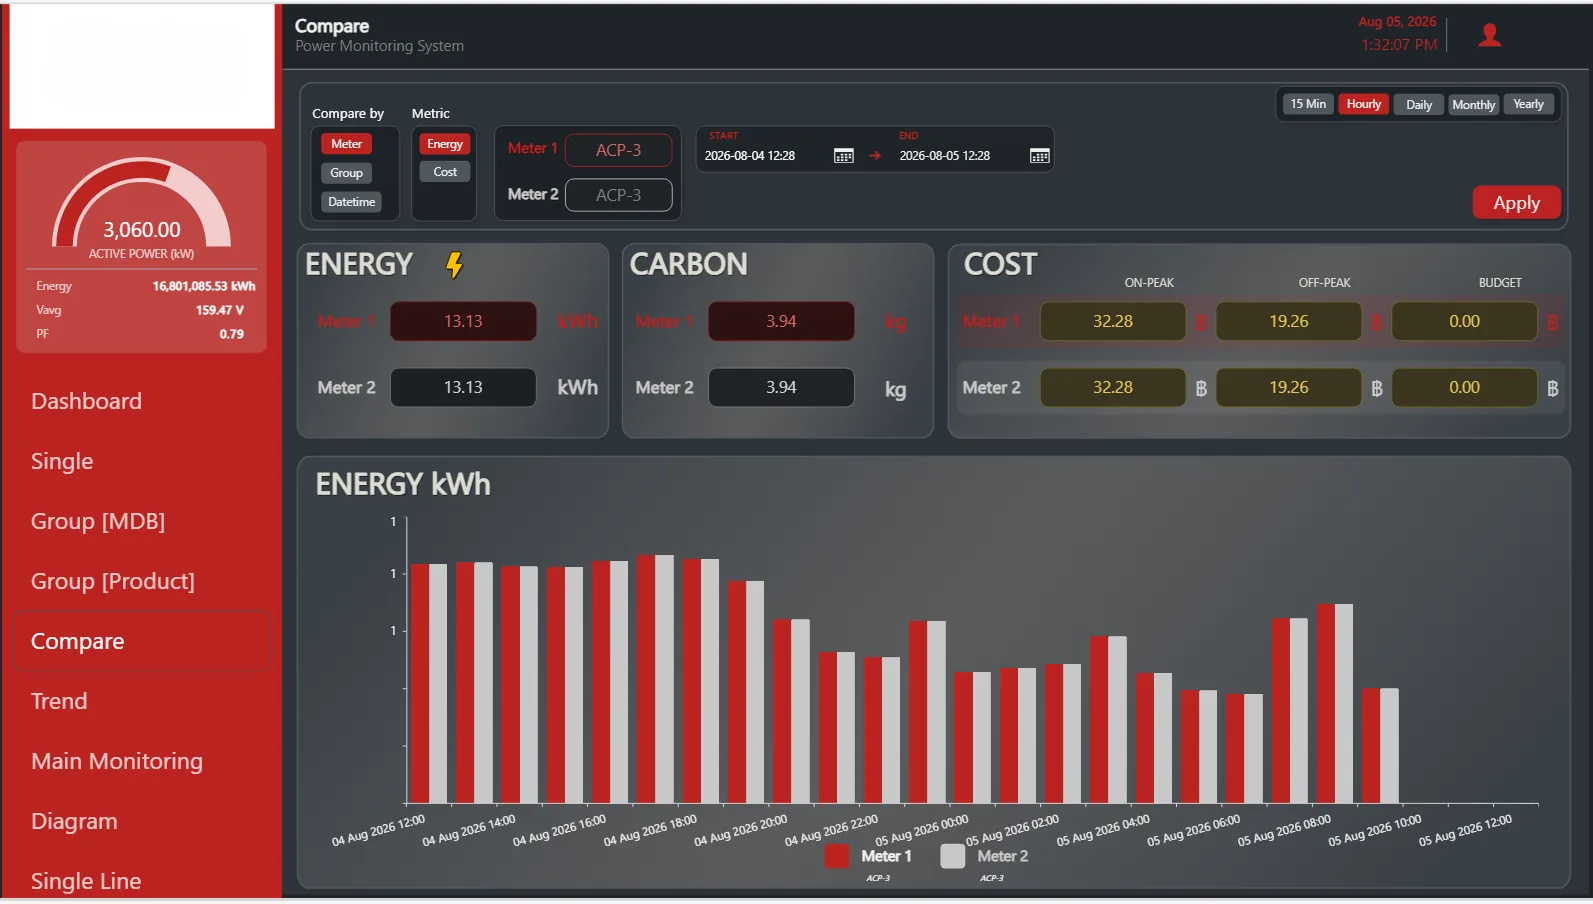This screenshot has height=904, width=1593.
Task: Switch interval to 15 Min
Action: point(1307,104)
